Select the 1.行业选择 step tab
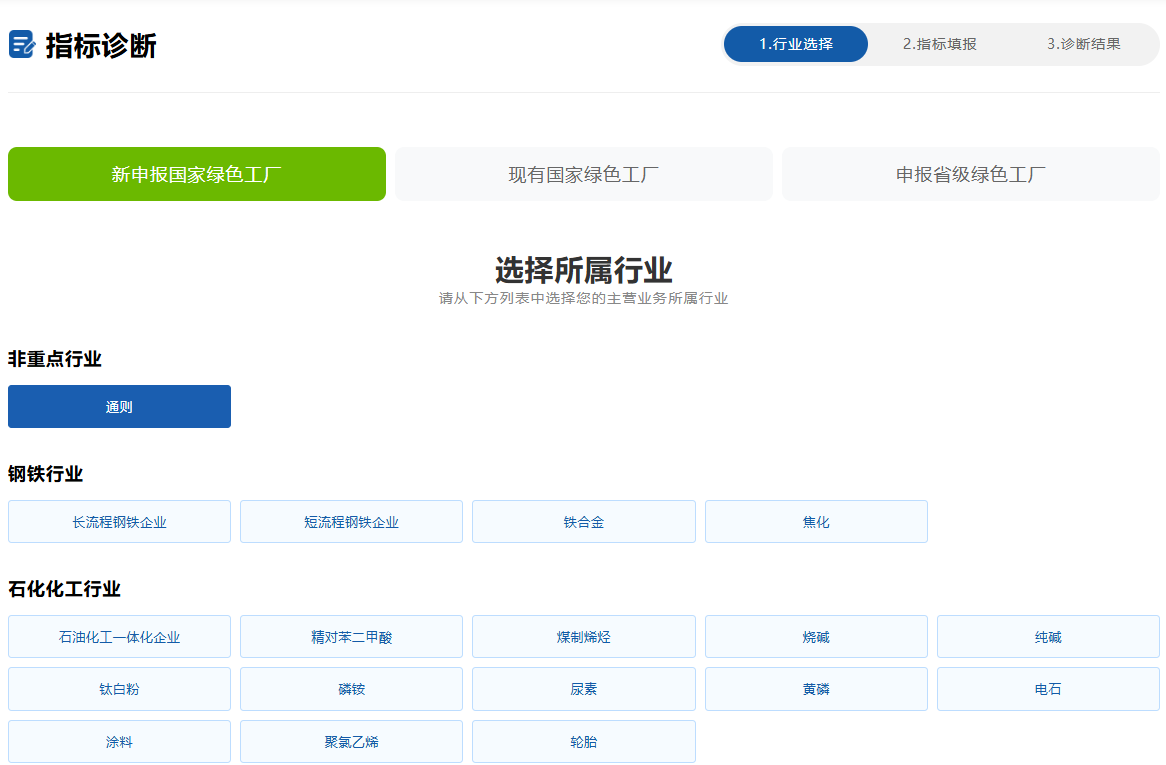 [795, 44]
